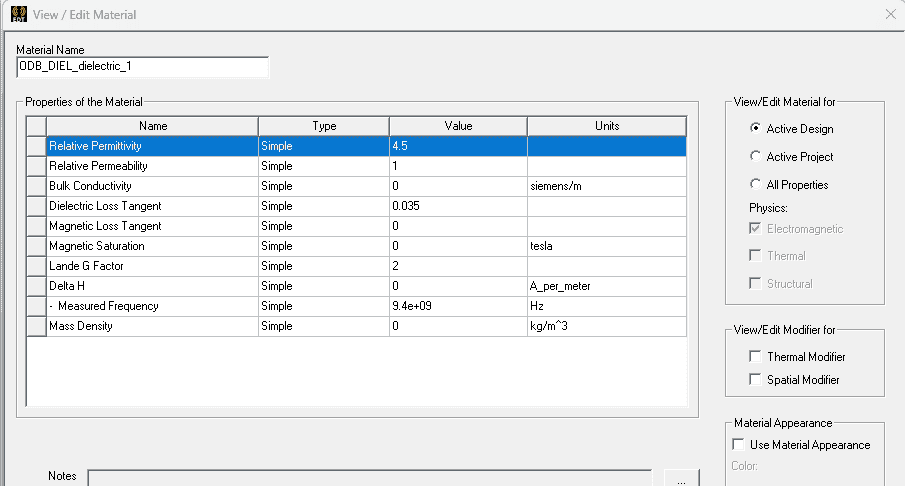The width and height of the screenshot is (905, 486).
Task: Enable the Thermal Modifier checkbox
Action: click(x=755, y=357)
